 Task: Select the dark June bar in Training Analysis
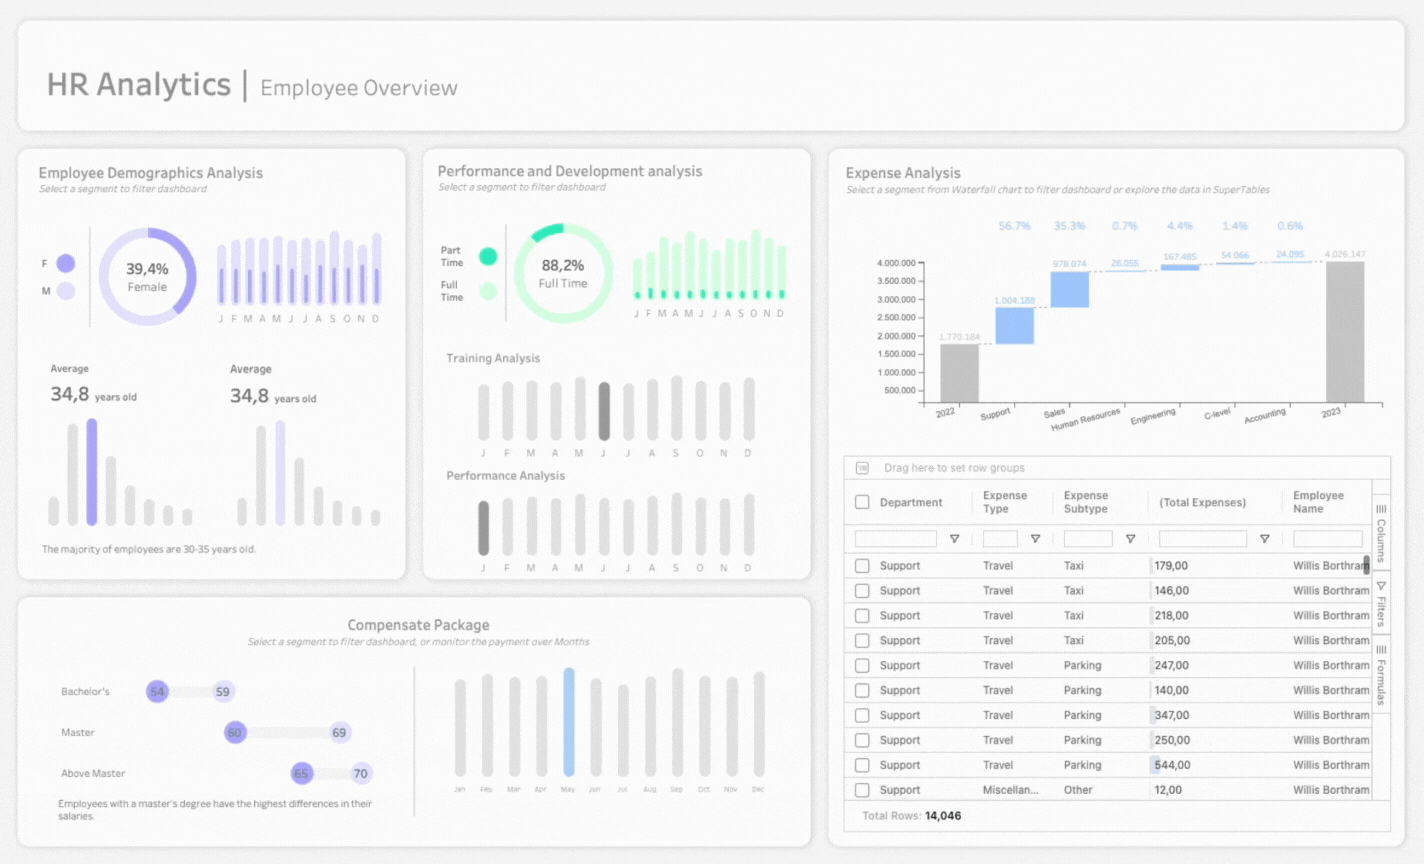point(604,410)
